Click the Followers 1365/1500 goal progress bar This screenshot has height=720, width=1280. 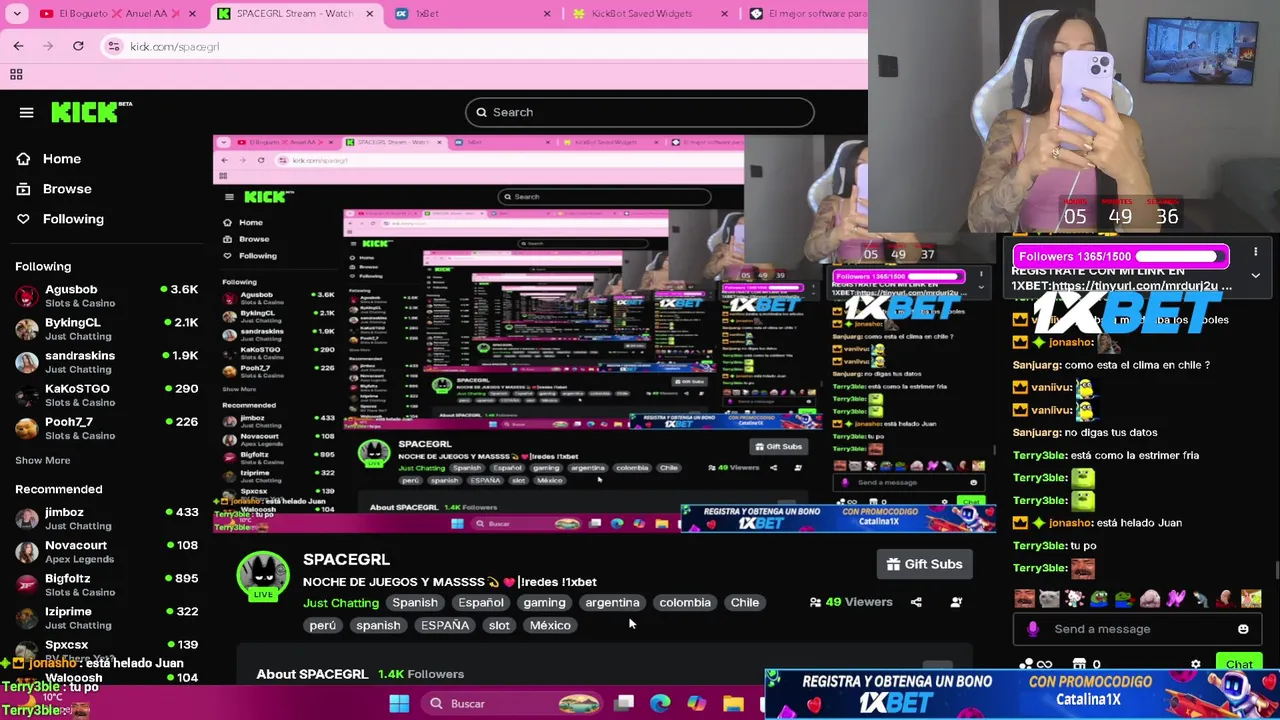point(1122,257)
